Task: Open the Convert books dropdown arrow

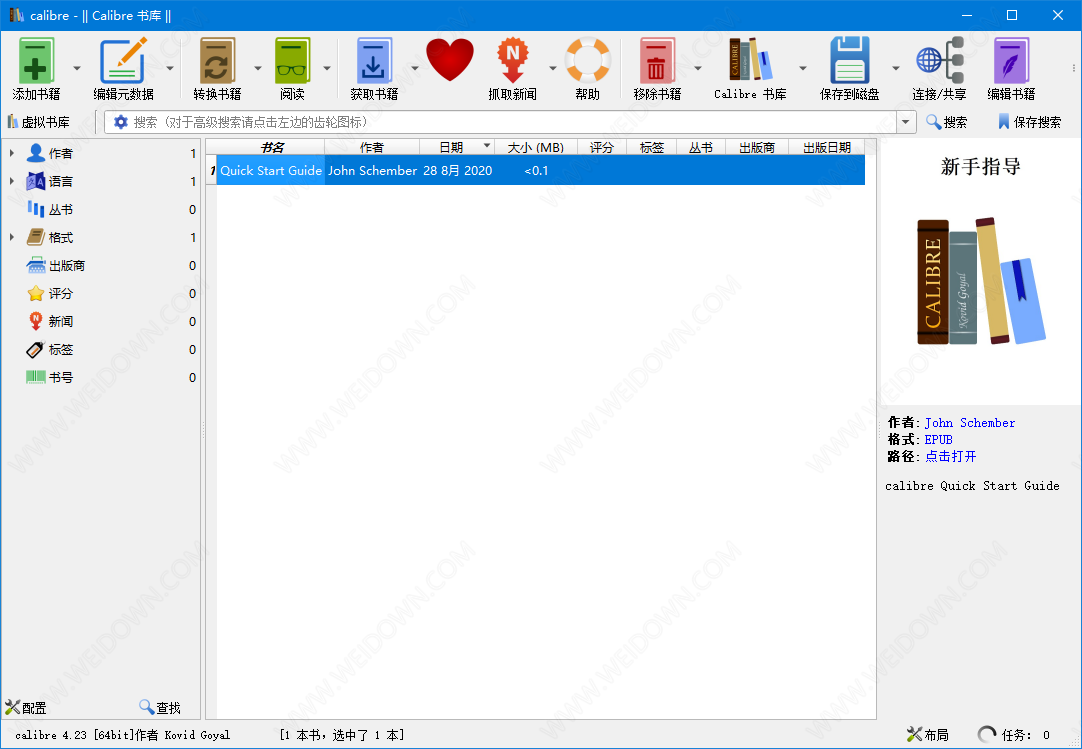Action: pyautogui.click(x=258, y=68)
